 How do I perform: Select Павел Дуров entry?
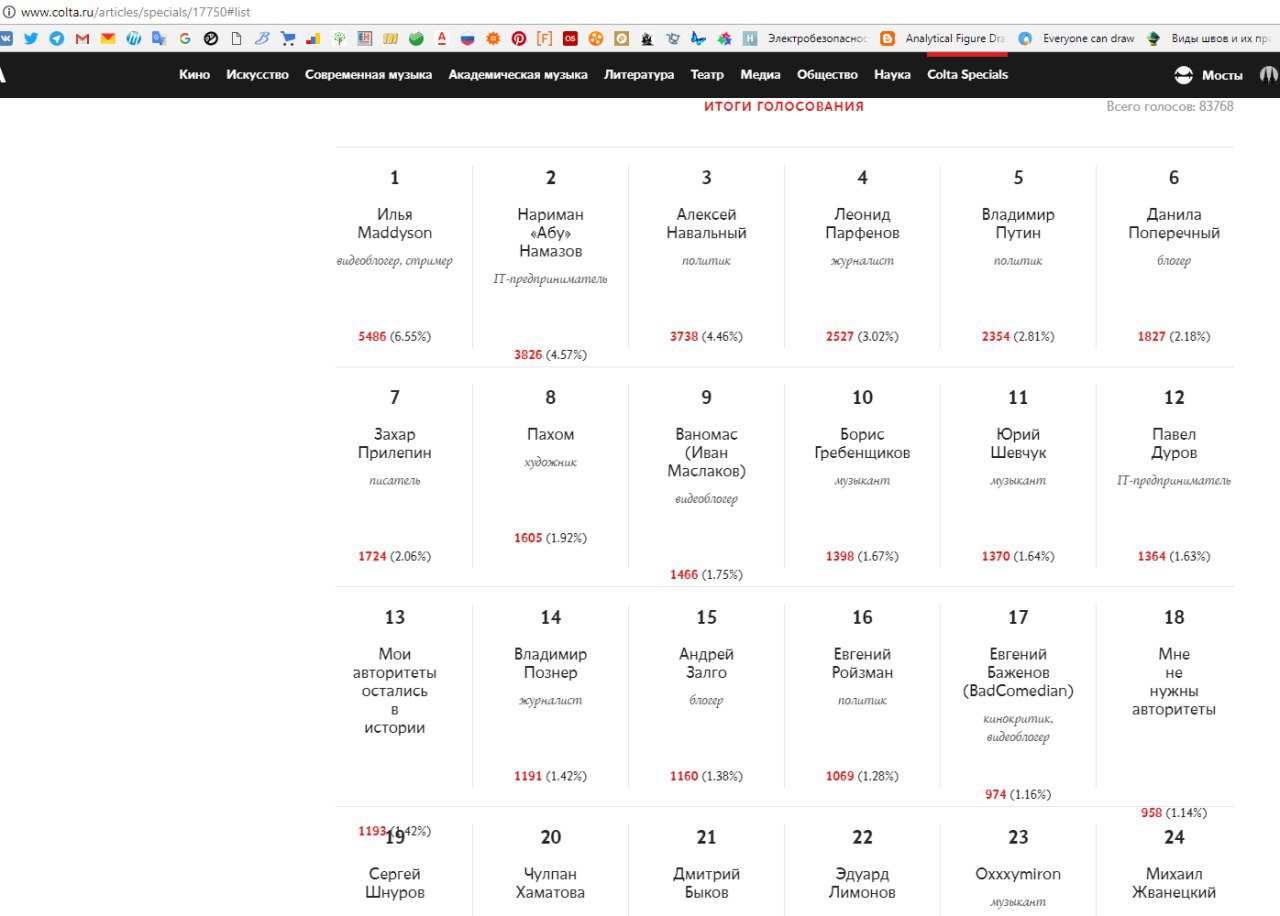[x=1174, y=444]
